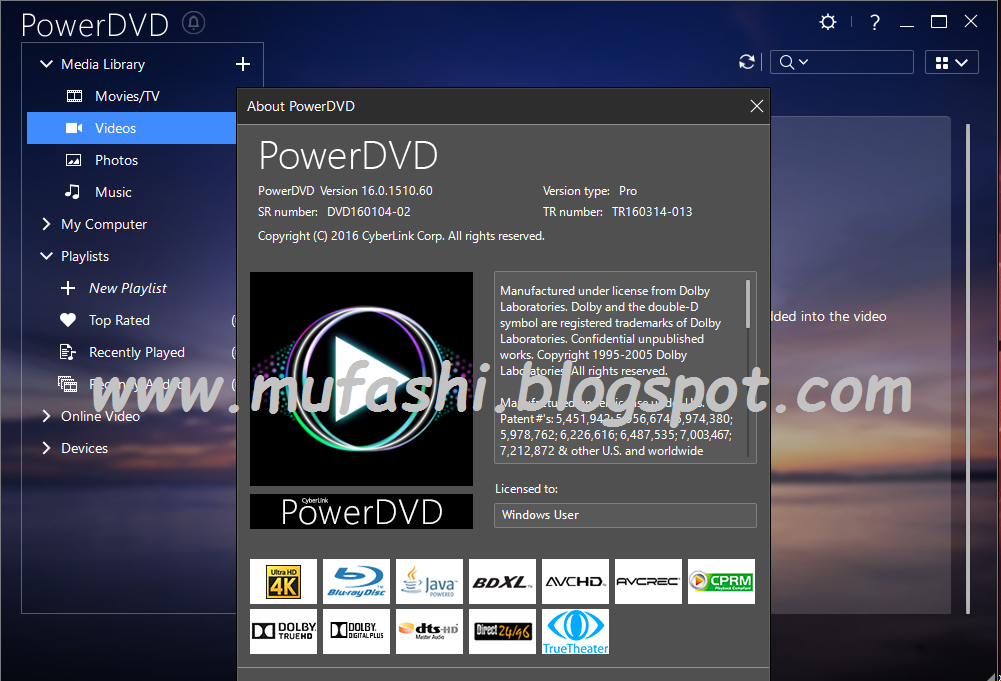Click the PowerDVD play logo artwork
The width and height of the screenshot is (1001, 681).
point(361,379)
